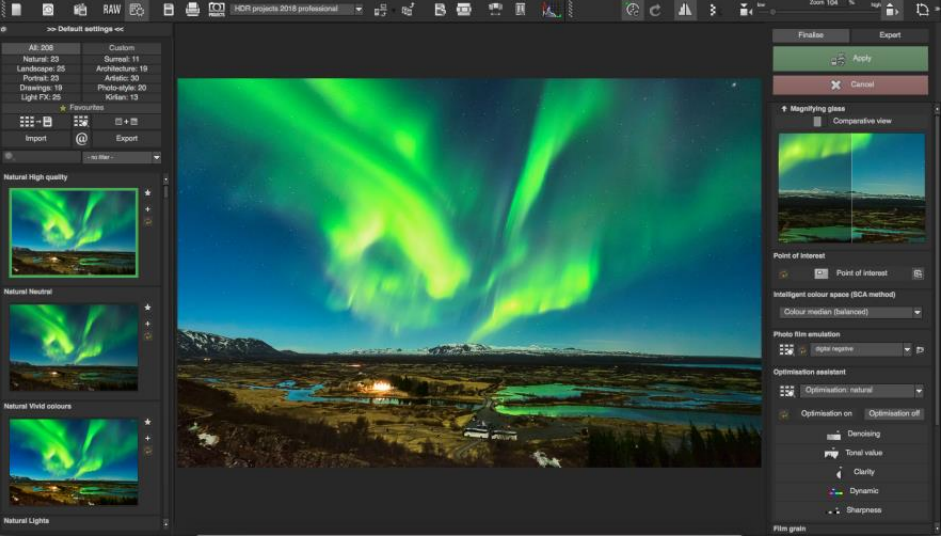This screenshot has width=941, height=536.
Task: Switch to the Expert tab
Action: coord(889,35)
